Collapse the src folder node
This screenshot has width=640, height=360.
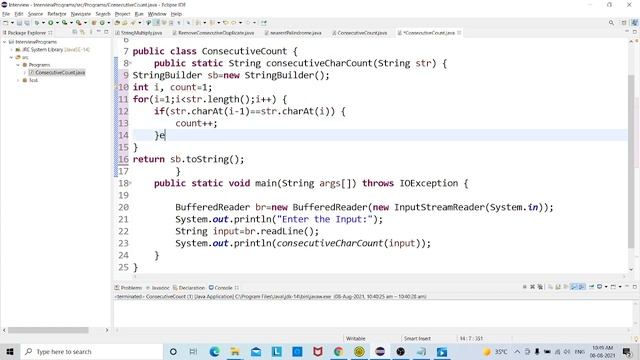(x=12, y=57)
